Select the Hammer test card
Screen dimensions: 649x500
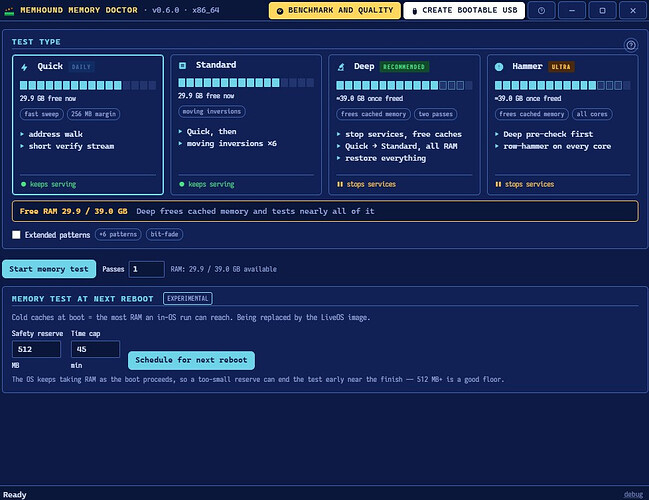tap(563, 125)
